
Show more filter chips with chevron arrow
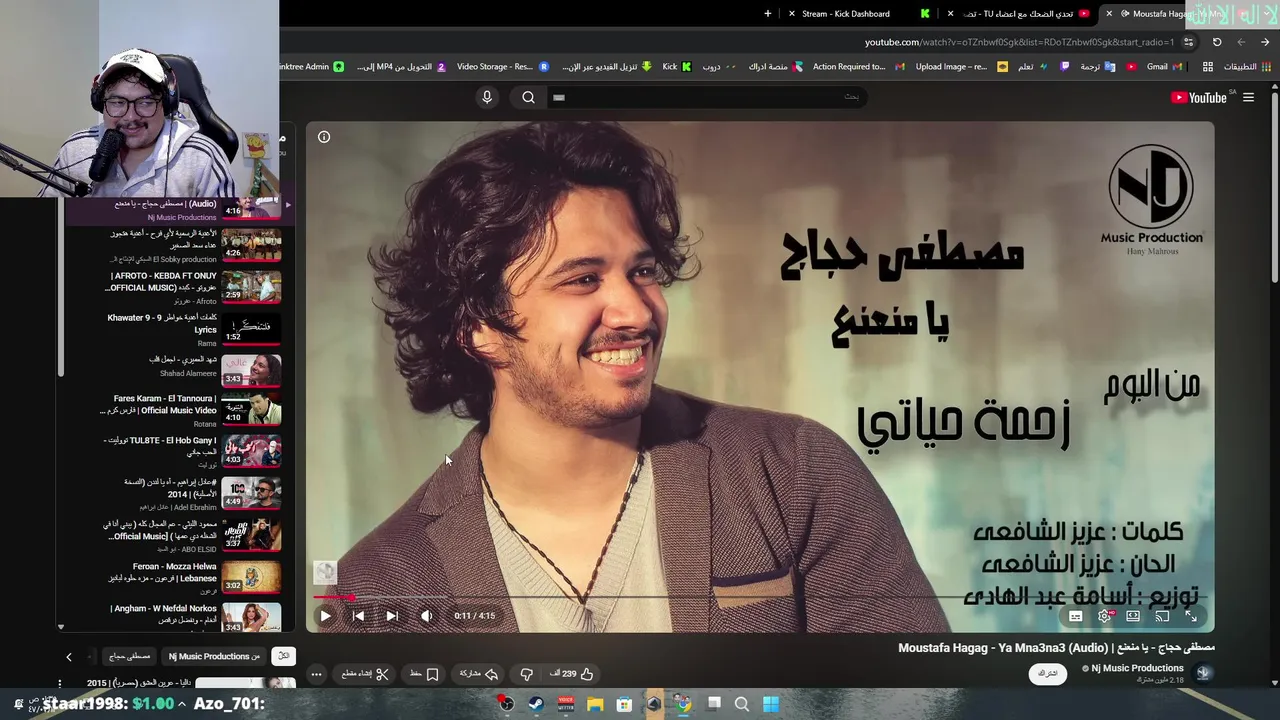pos(69,657)
